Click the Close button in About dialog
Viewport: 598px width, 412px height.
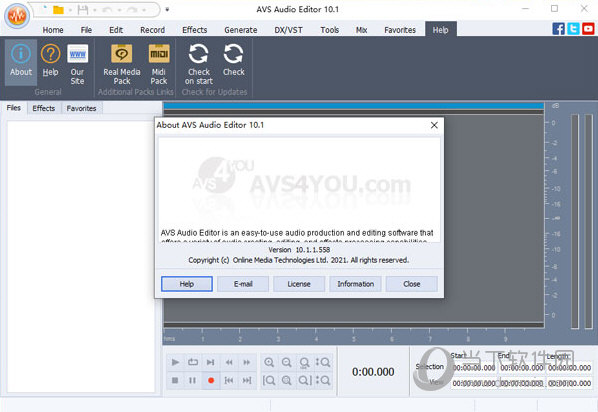[412, 284]
